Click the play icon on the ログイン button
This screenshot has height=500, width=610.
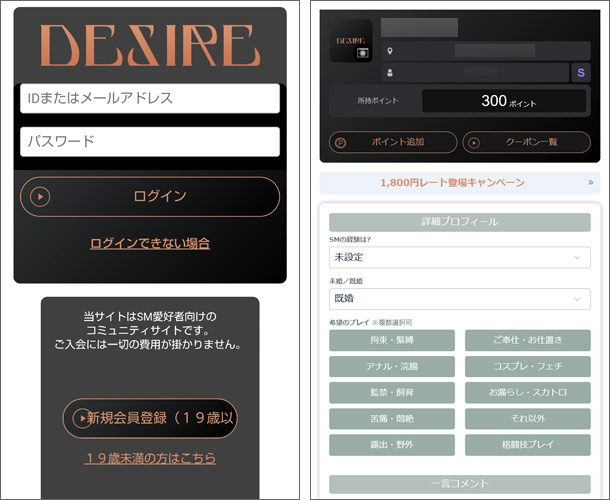click(x=40, y=197)
